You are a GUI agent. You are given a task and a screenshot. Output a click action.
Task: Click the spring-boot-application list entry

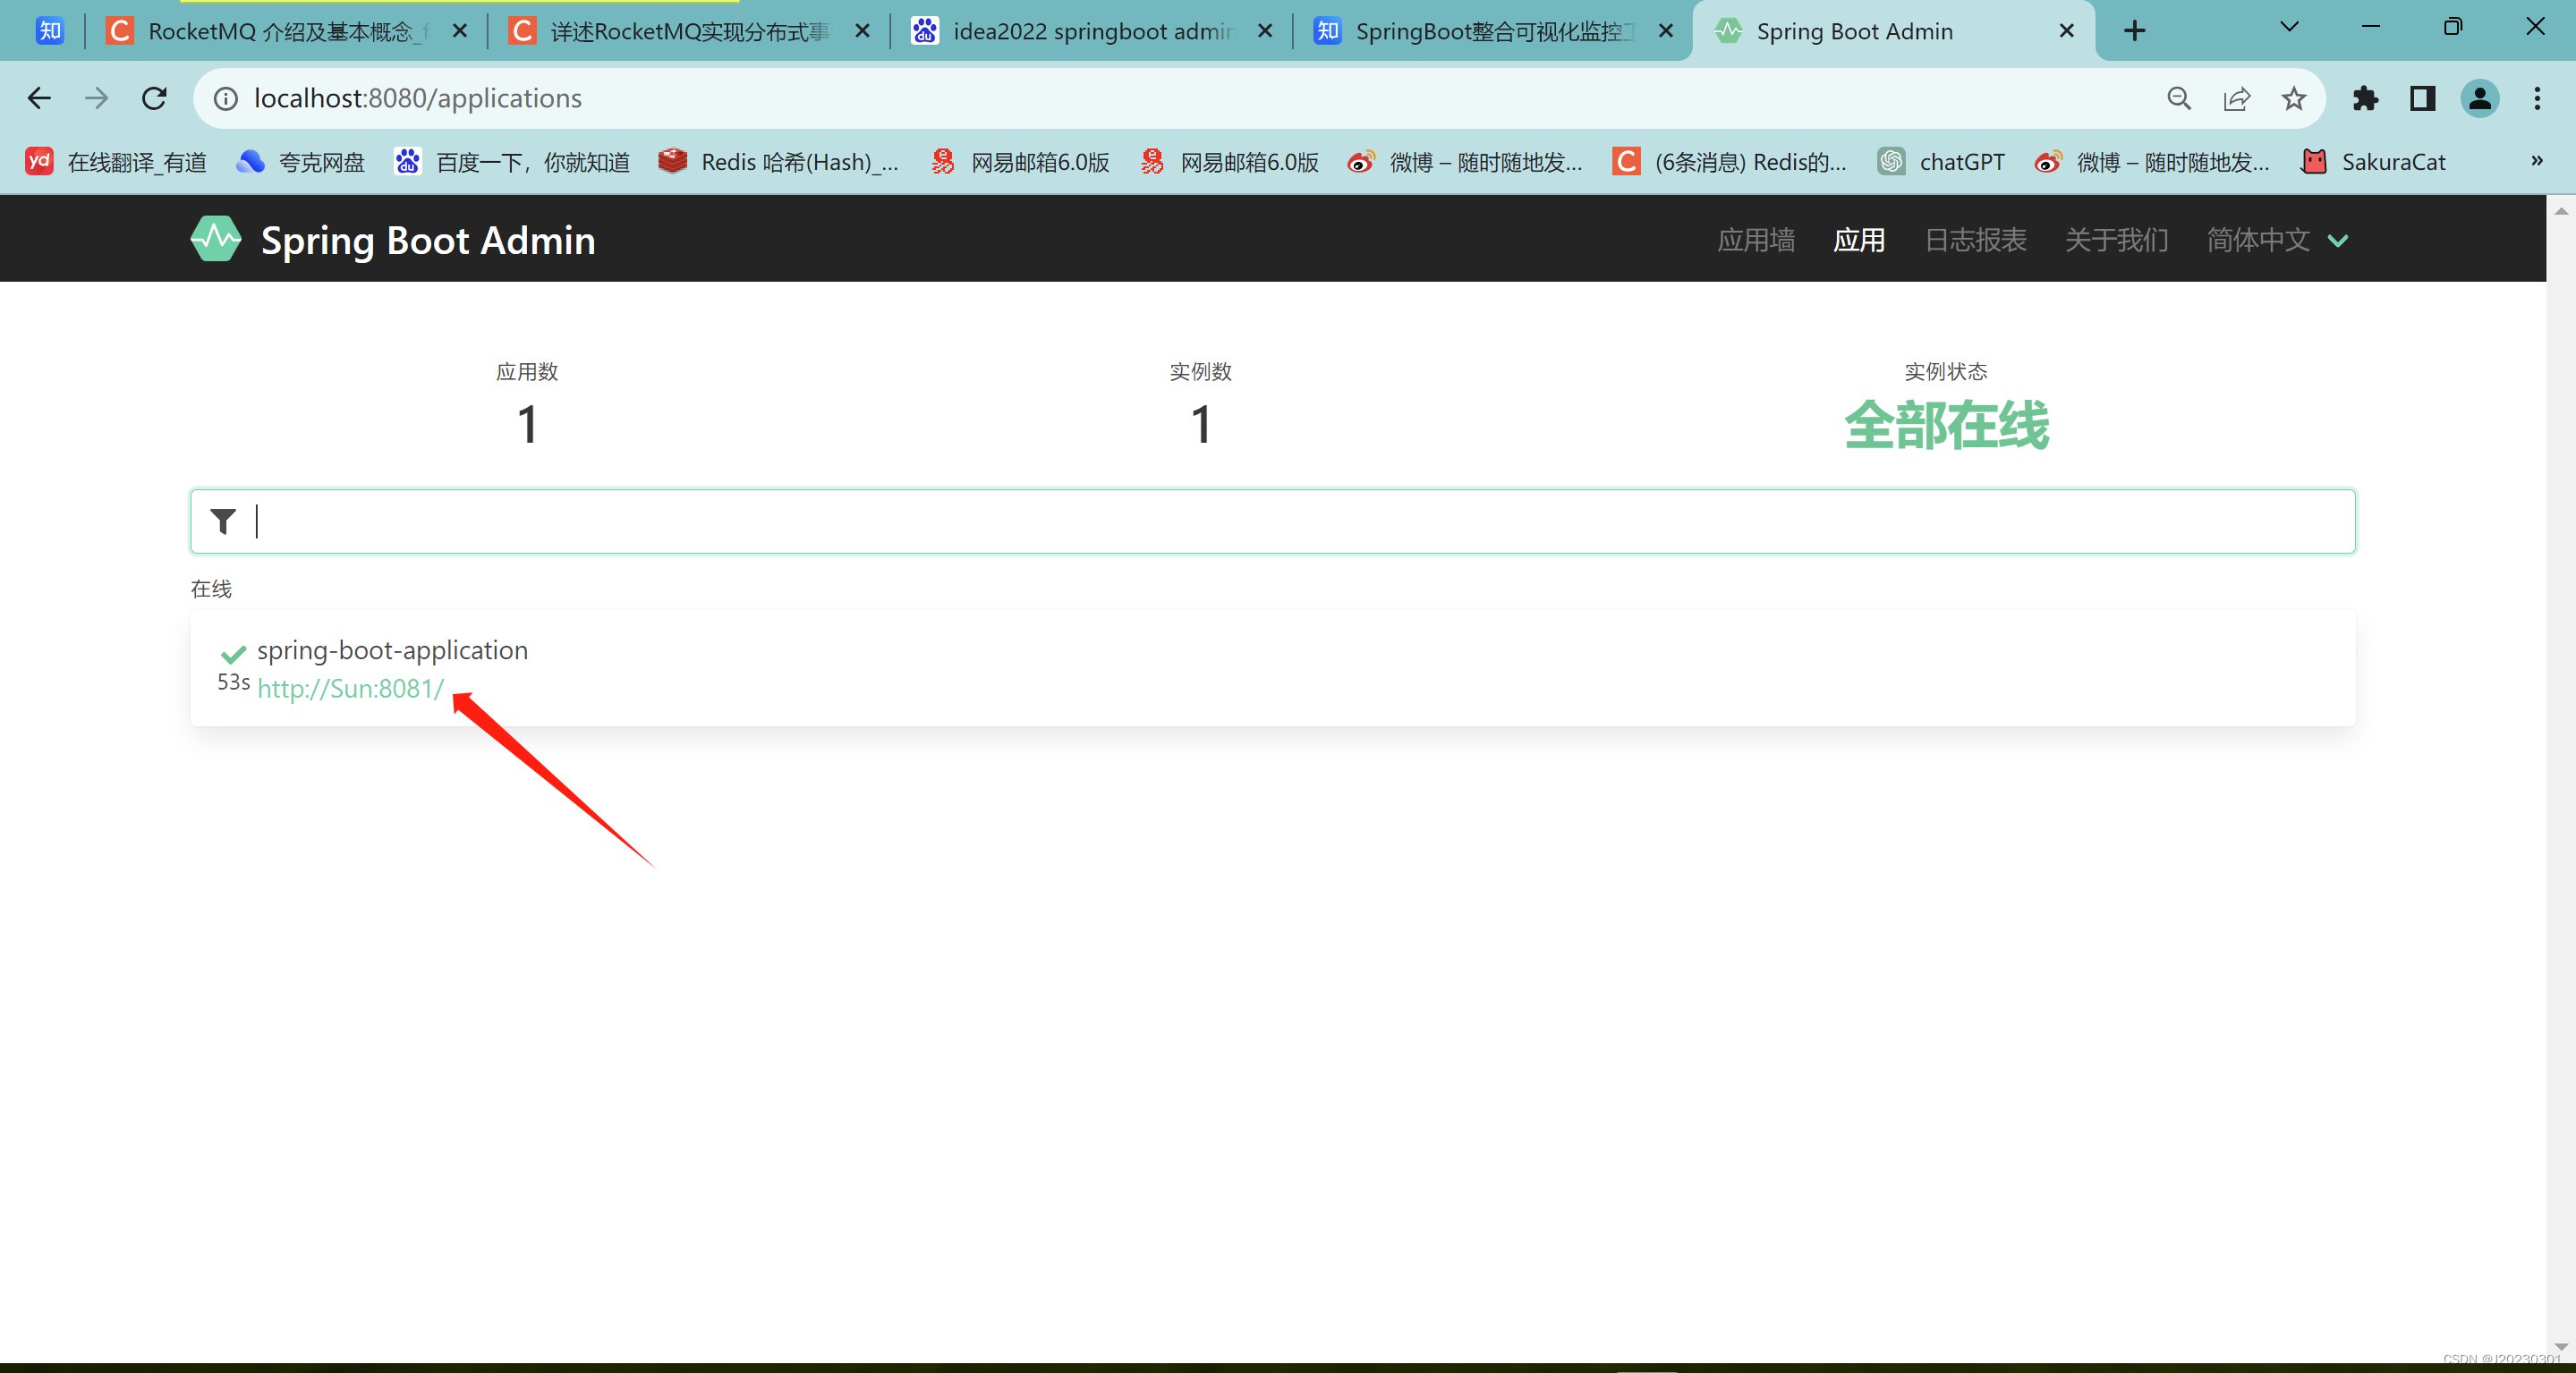pyautogui.click(x=392, y=650)
